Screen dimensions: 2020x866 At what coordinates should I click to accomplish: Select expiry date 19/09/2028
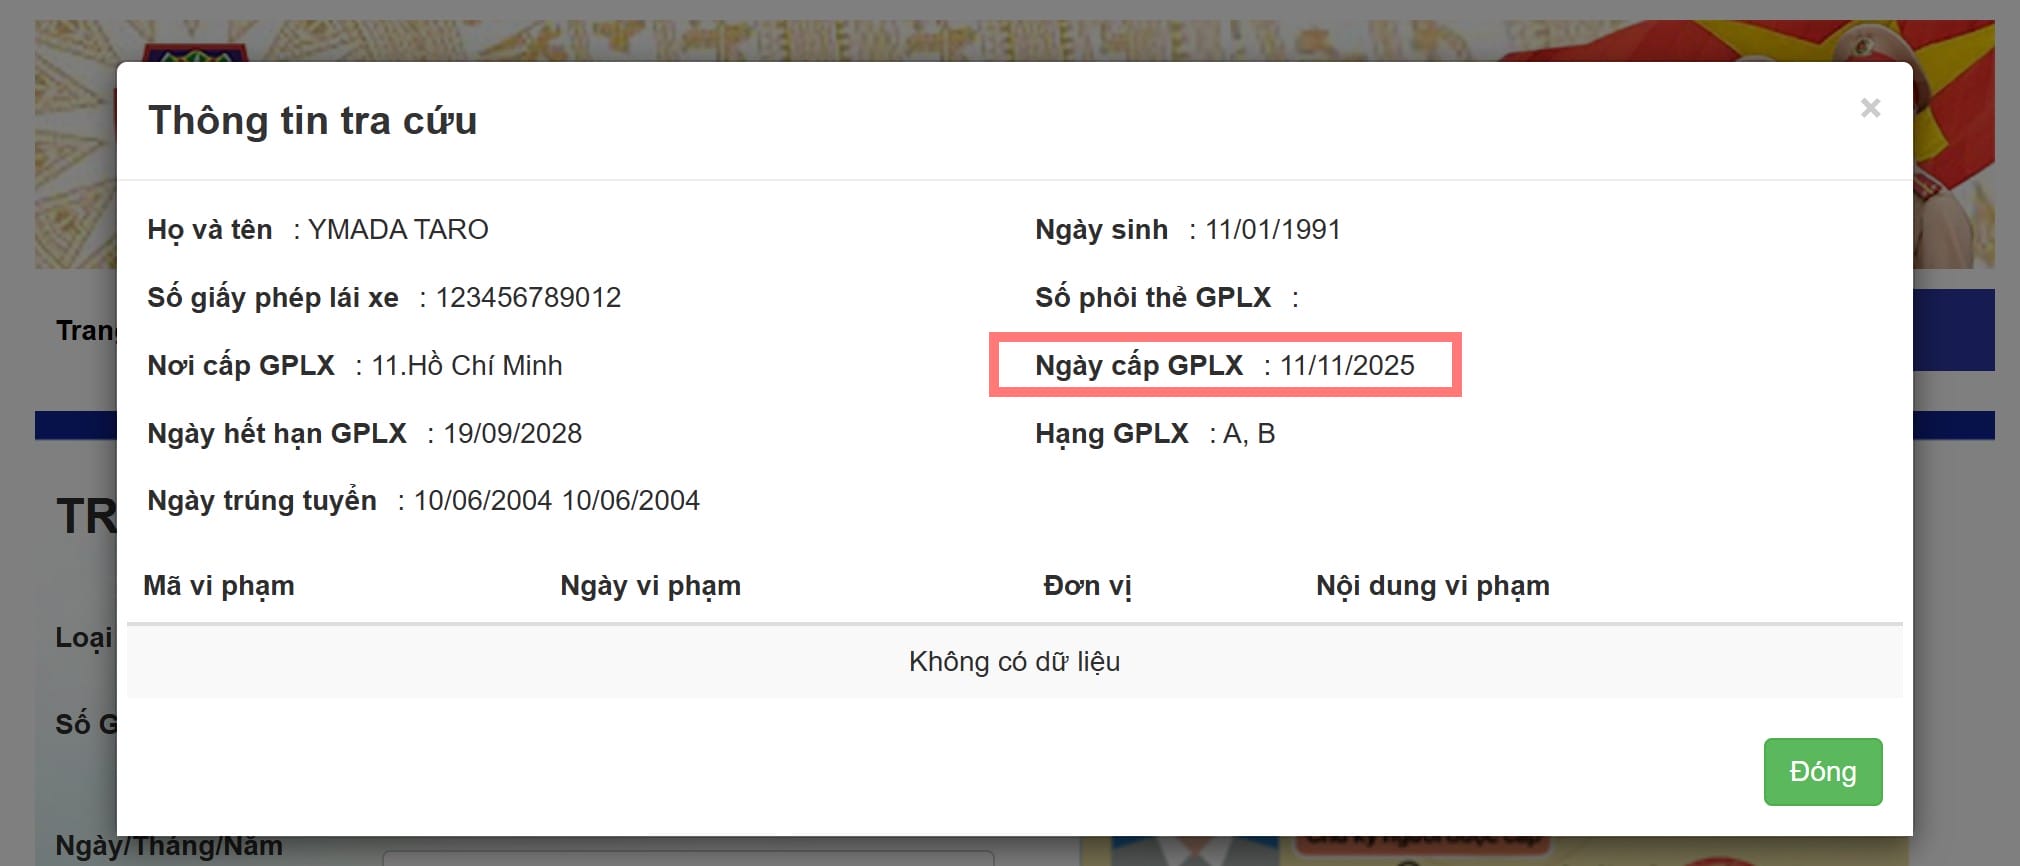pos(512,434)
